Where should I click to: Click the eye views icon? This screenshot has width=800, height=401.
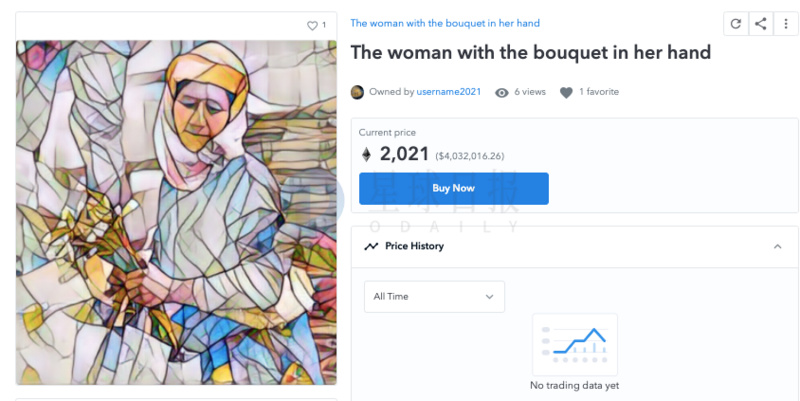tap(502, 92)
